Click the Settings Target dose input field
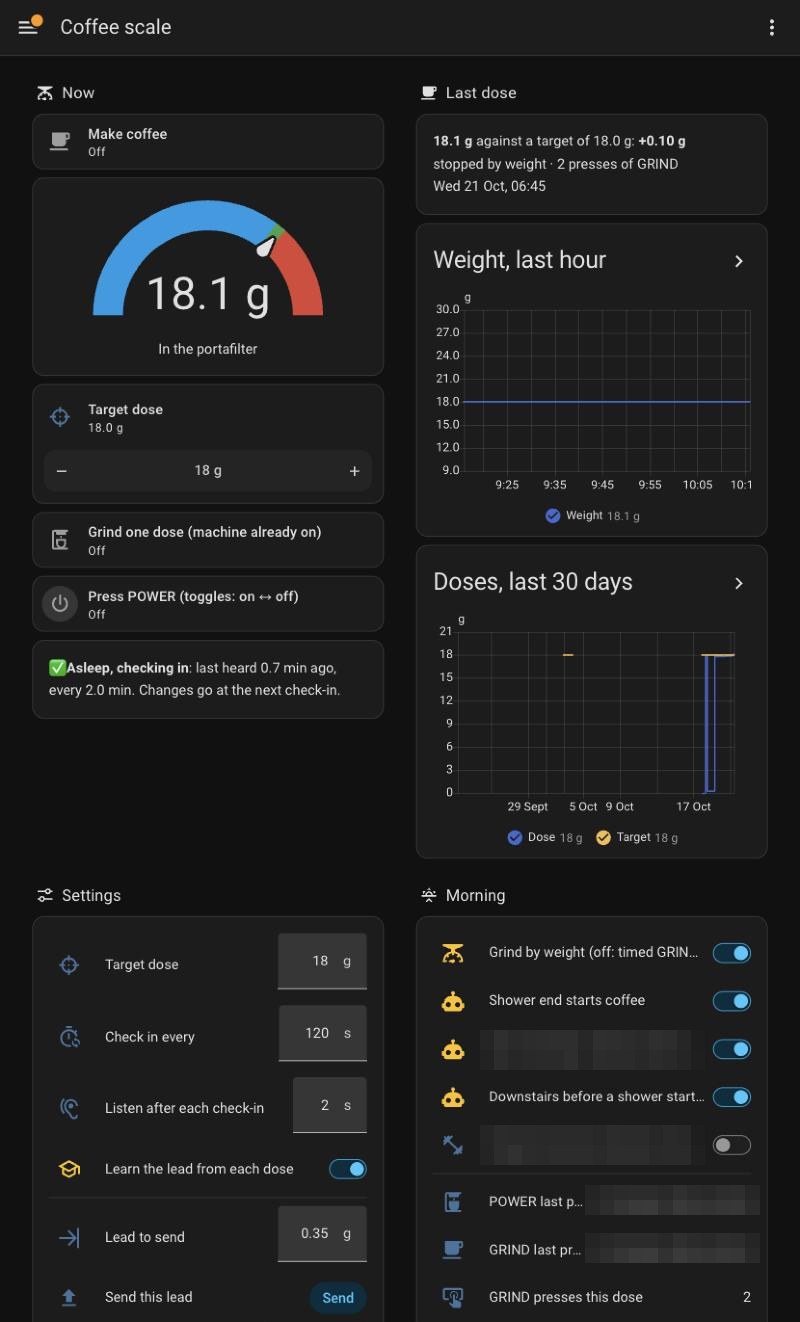Image resolution: width=800 pixels, height=1322 pixels. pos(322,961)
